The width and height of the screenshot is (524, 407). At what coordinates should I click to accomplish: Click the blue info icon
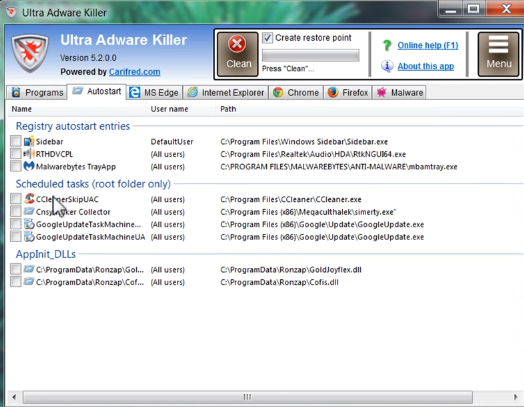(387, 66)
